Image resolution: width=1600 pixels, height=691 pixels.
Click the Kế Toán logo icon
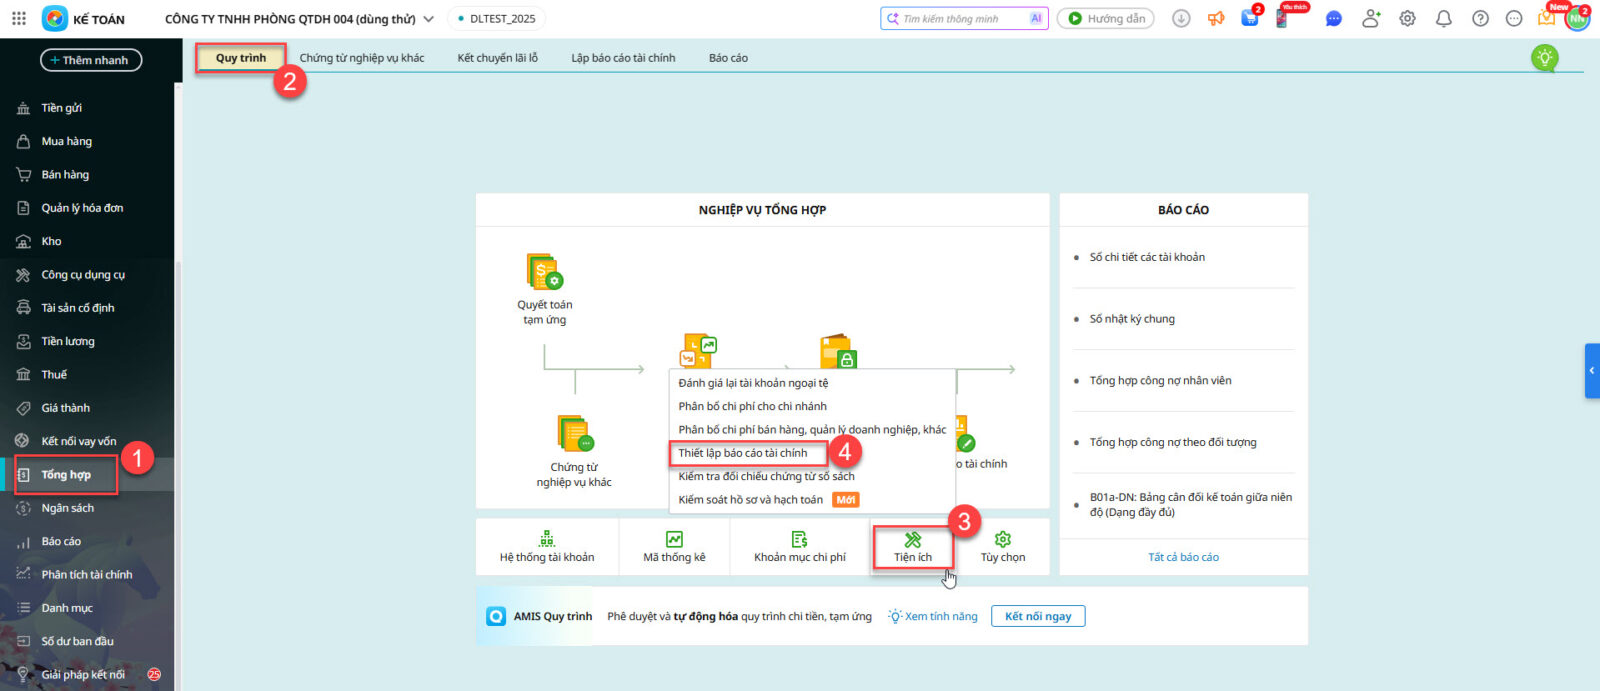click(55, 18)
